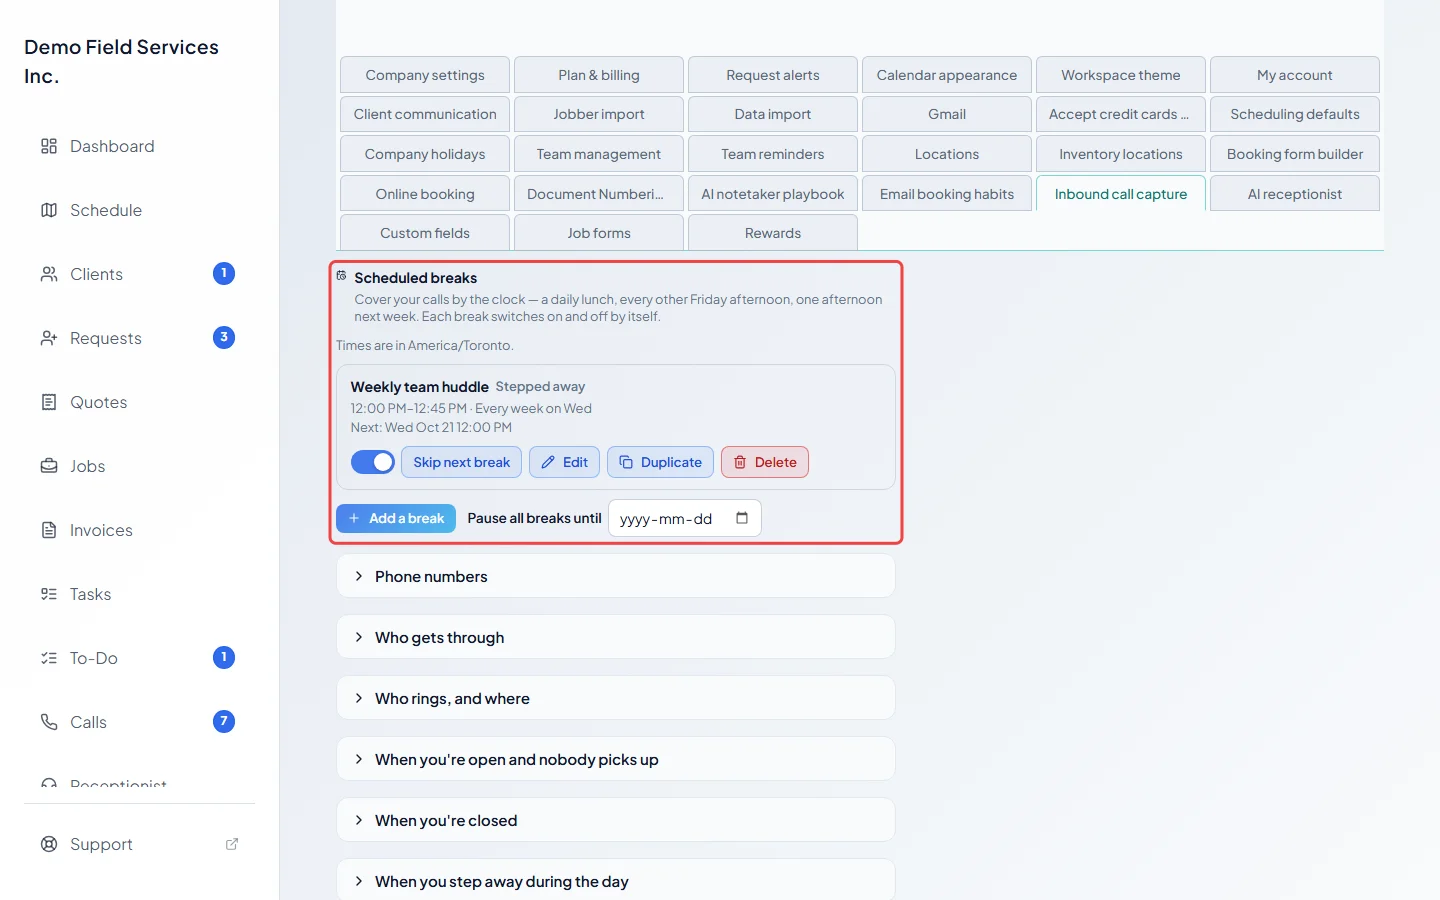This screenshot has width=1440, height=900.
Task: Click the Invoices file icon
Action: [49, 530]
